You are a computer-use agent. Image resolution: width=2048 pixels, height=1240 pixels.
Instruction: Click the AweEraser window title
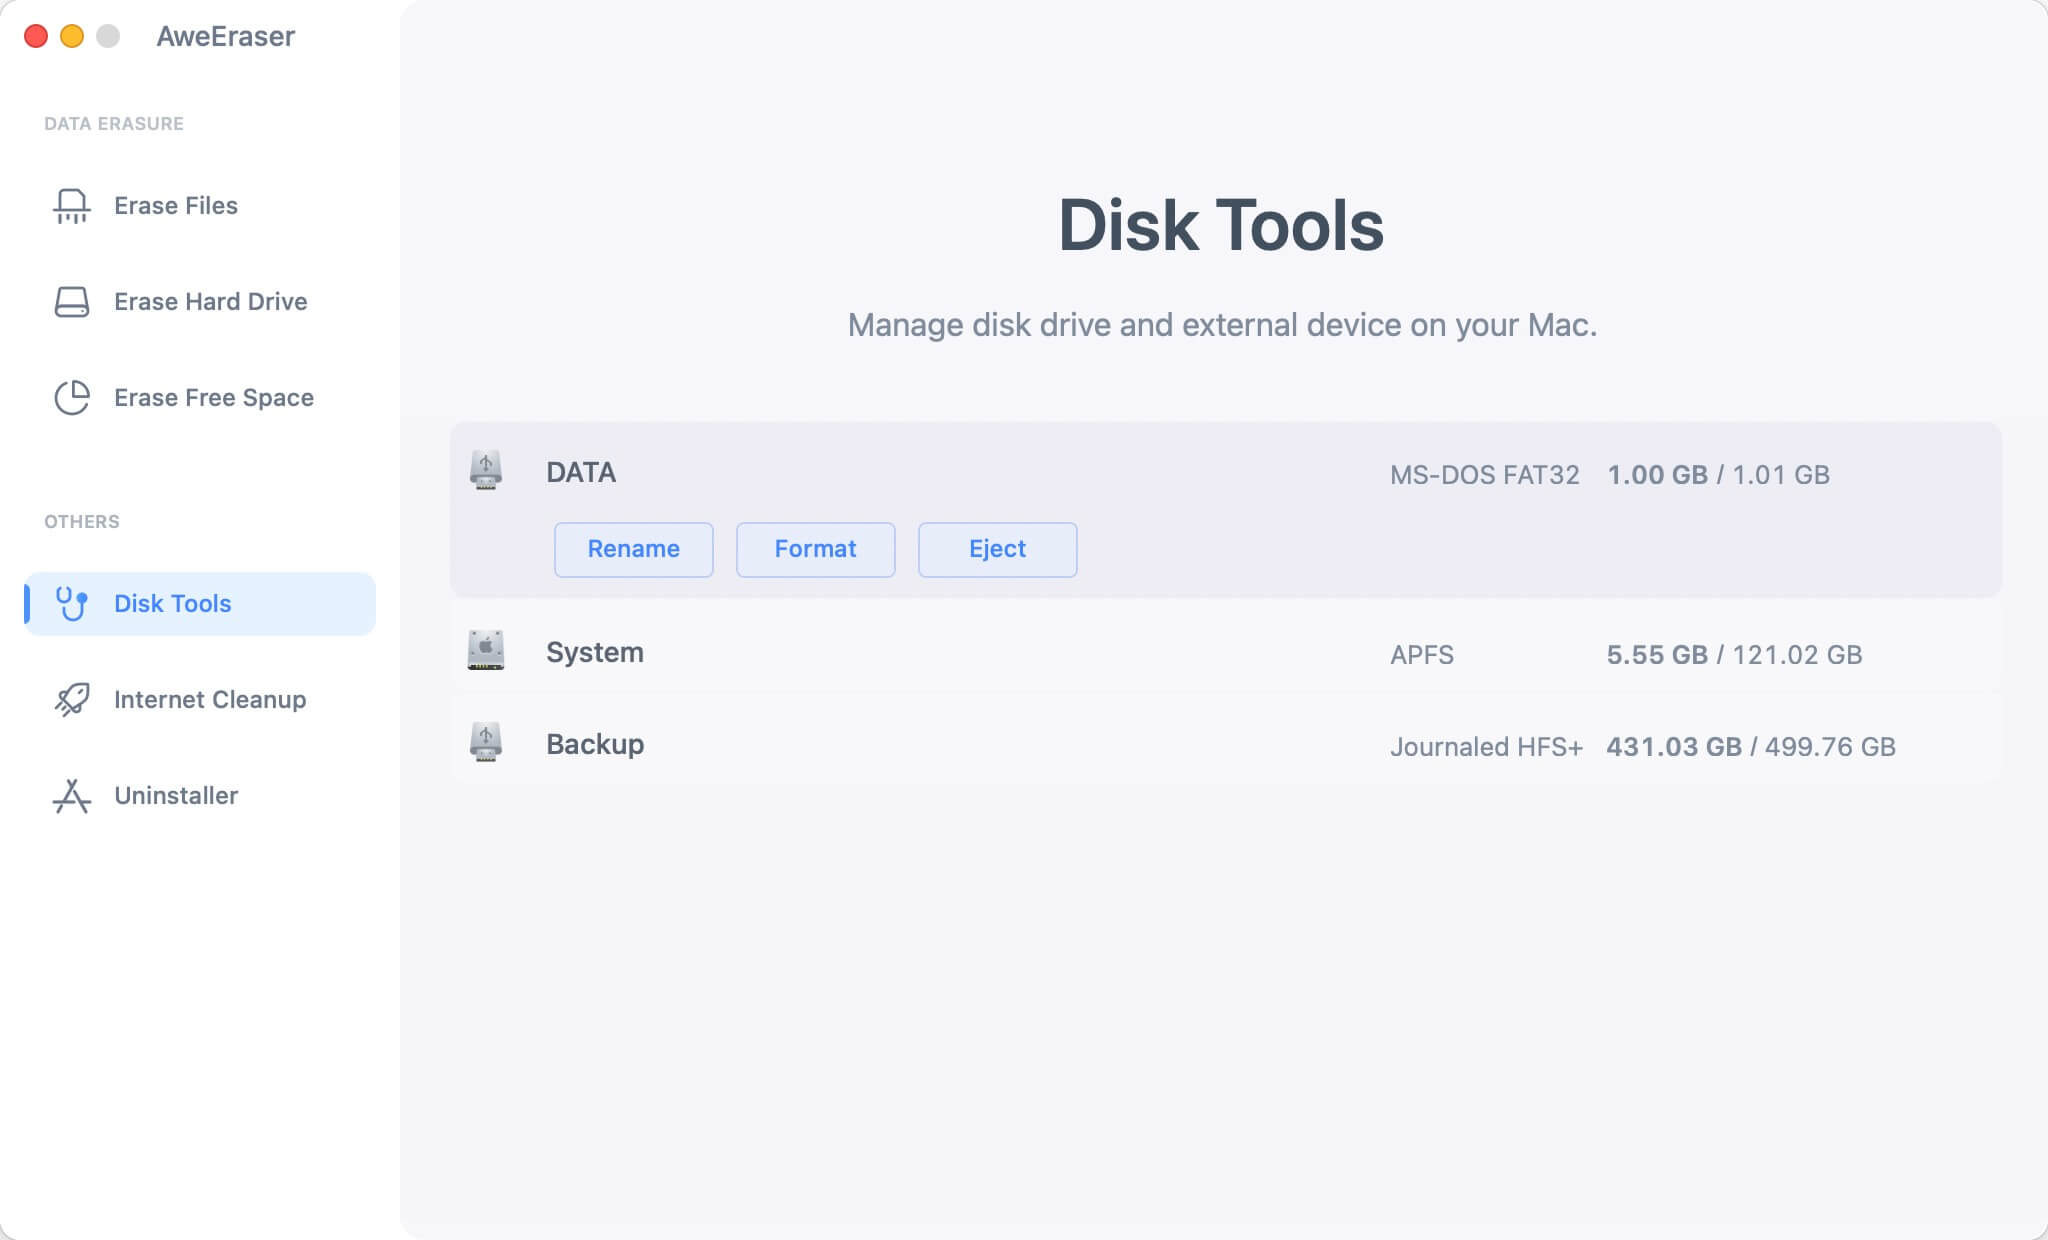226,36
